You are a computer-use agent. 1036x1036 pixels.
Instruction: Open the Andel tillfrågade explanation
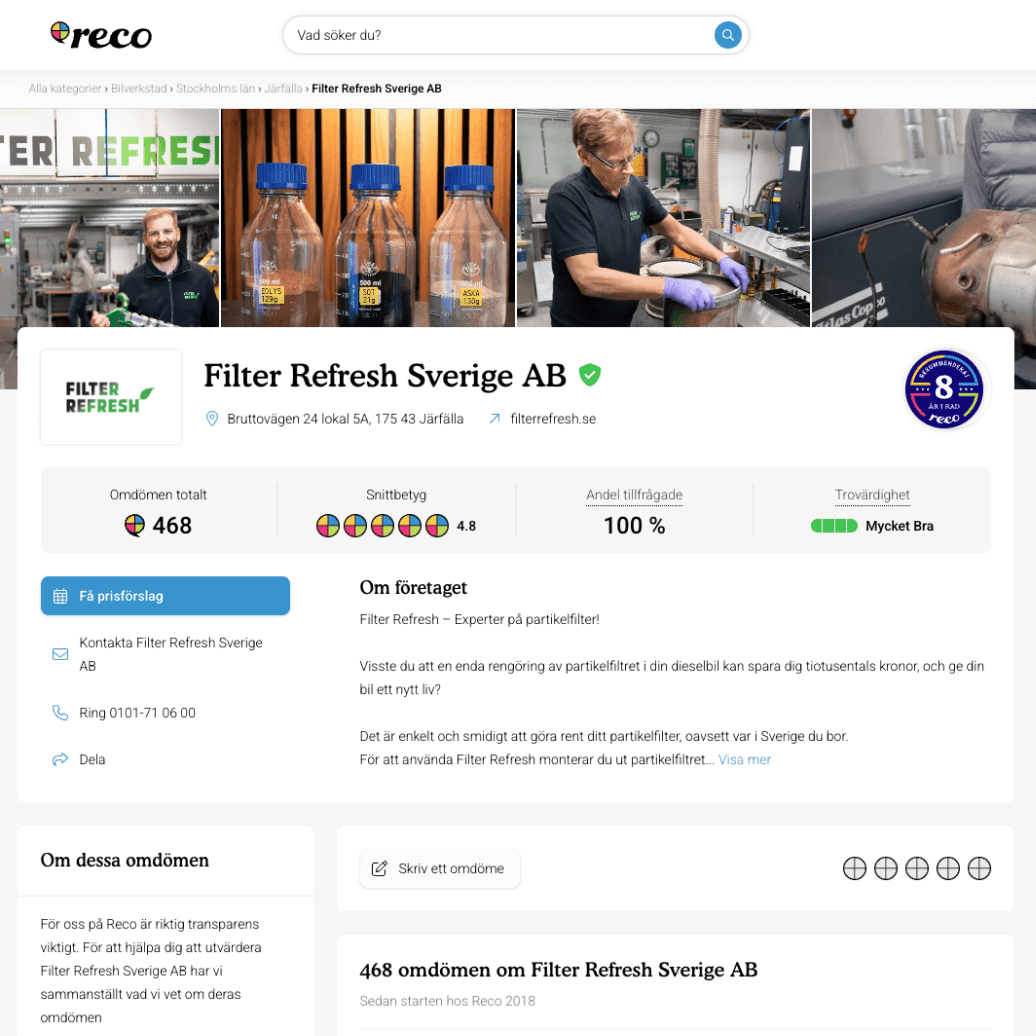[634, 495]
